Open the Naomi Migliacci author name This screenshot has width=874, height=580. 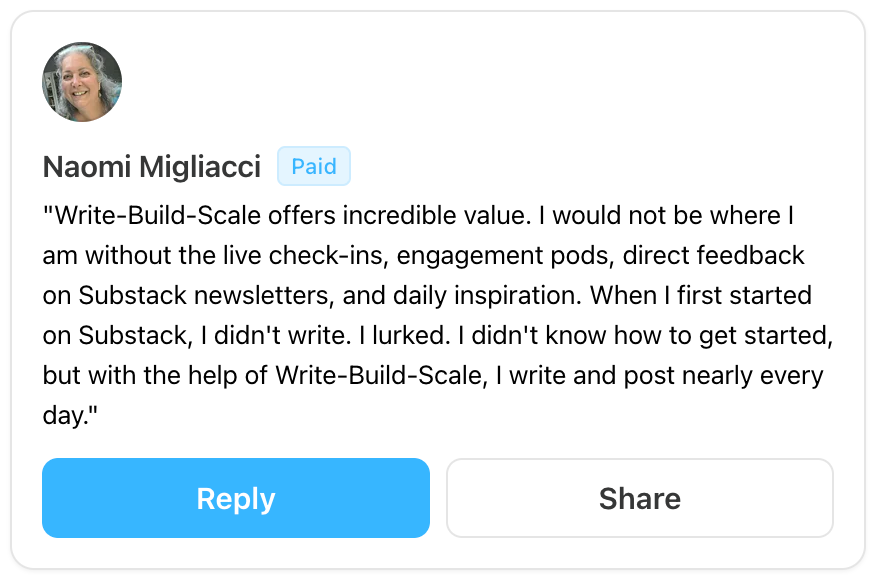click(x=152, y=167)
